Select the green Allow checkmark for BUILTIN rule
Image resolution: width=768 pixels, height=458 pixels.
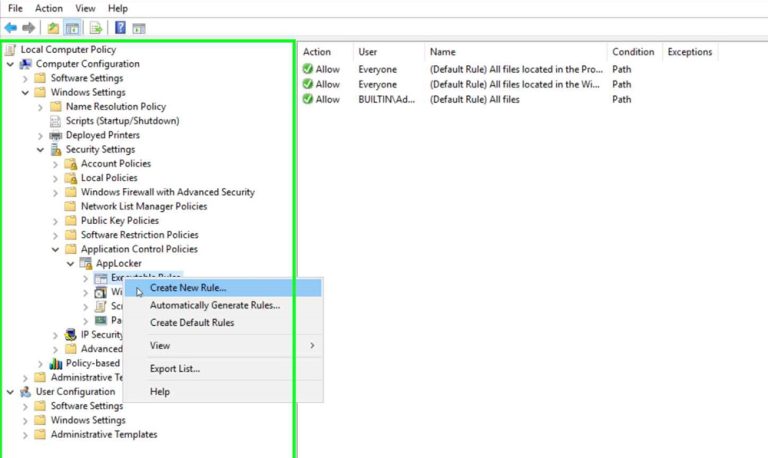point(308,99)
